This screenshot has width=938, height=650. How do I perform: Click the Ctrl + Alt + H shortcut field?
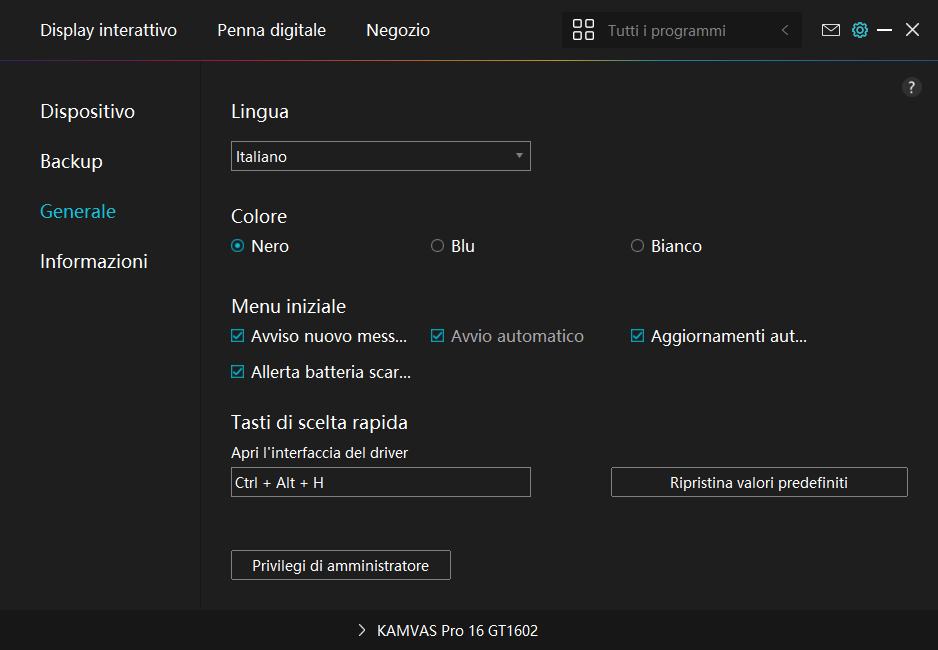380,482
